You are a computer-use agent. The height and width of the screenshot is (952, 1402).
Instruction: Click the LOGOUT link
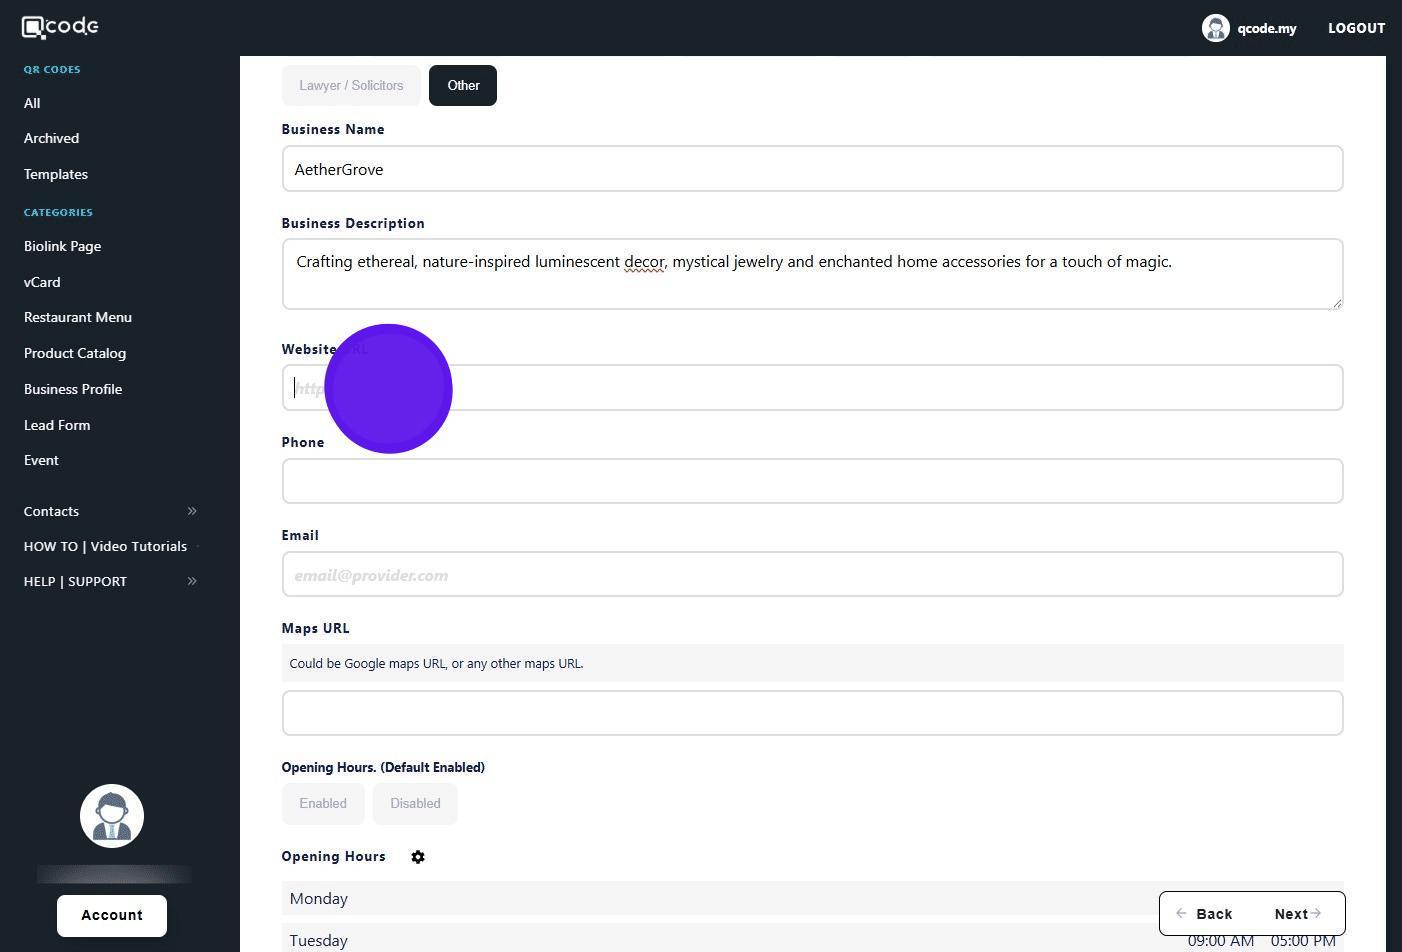(1356, 28)
